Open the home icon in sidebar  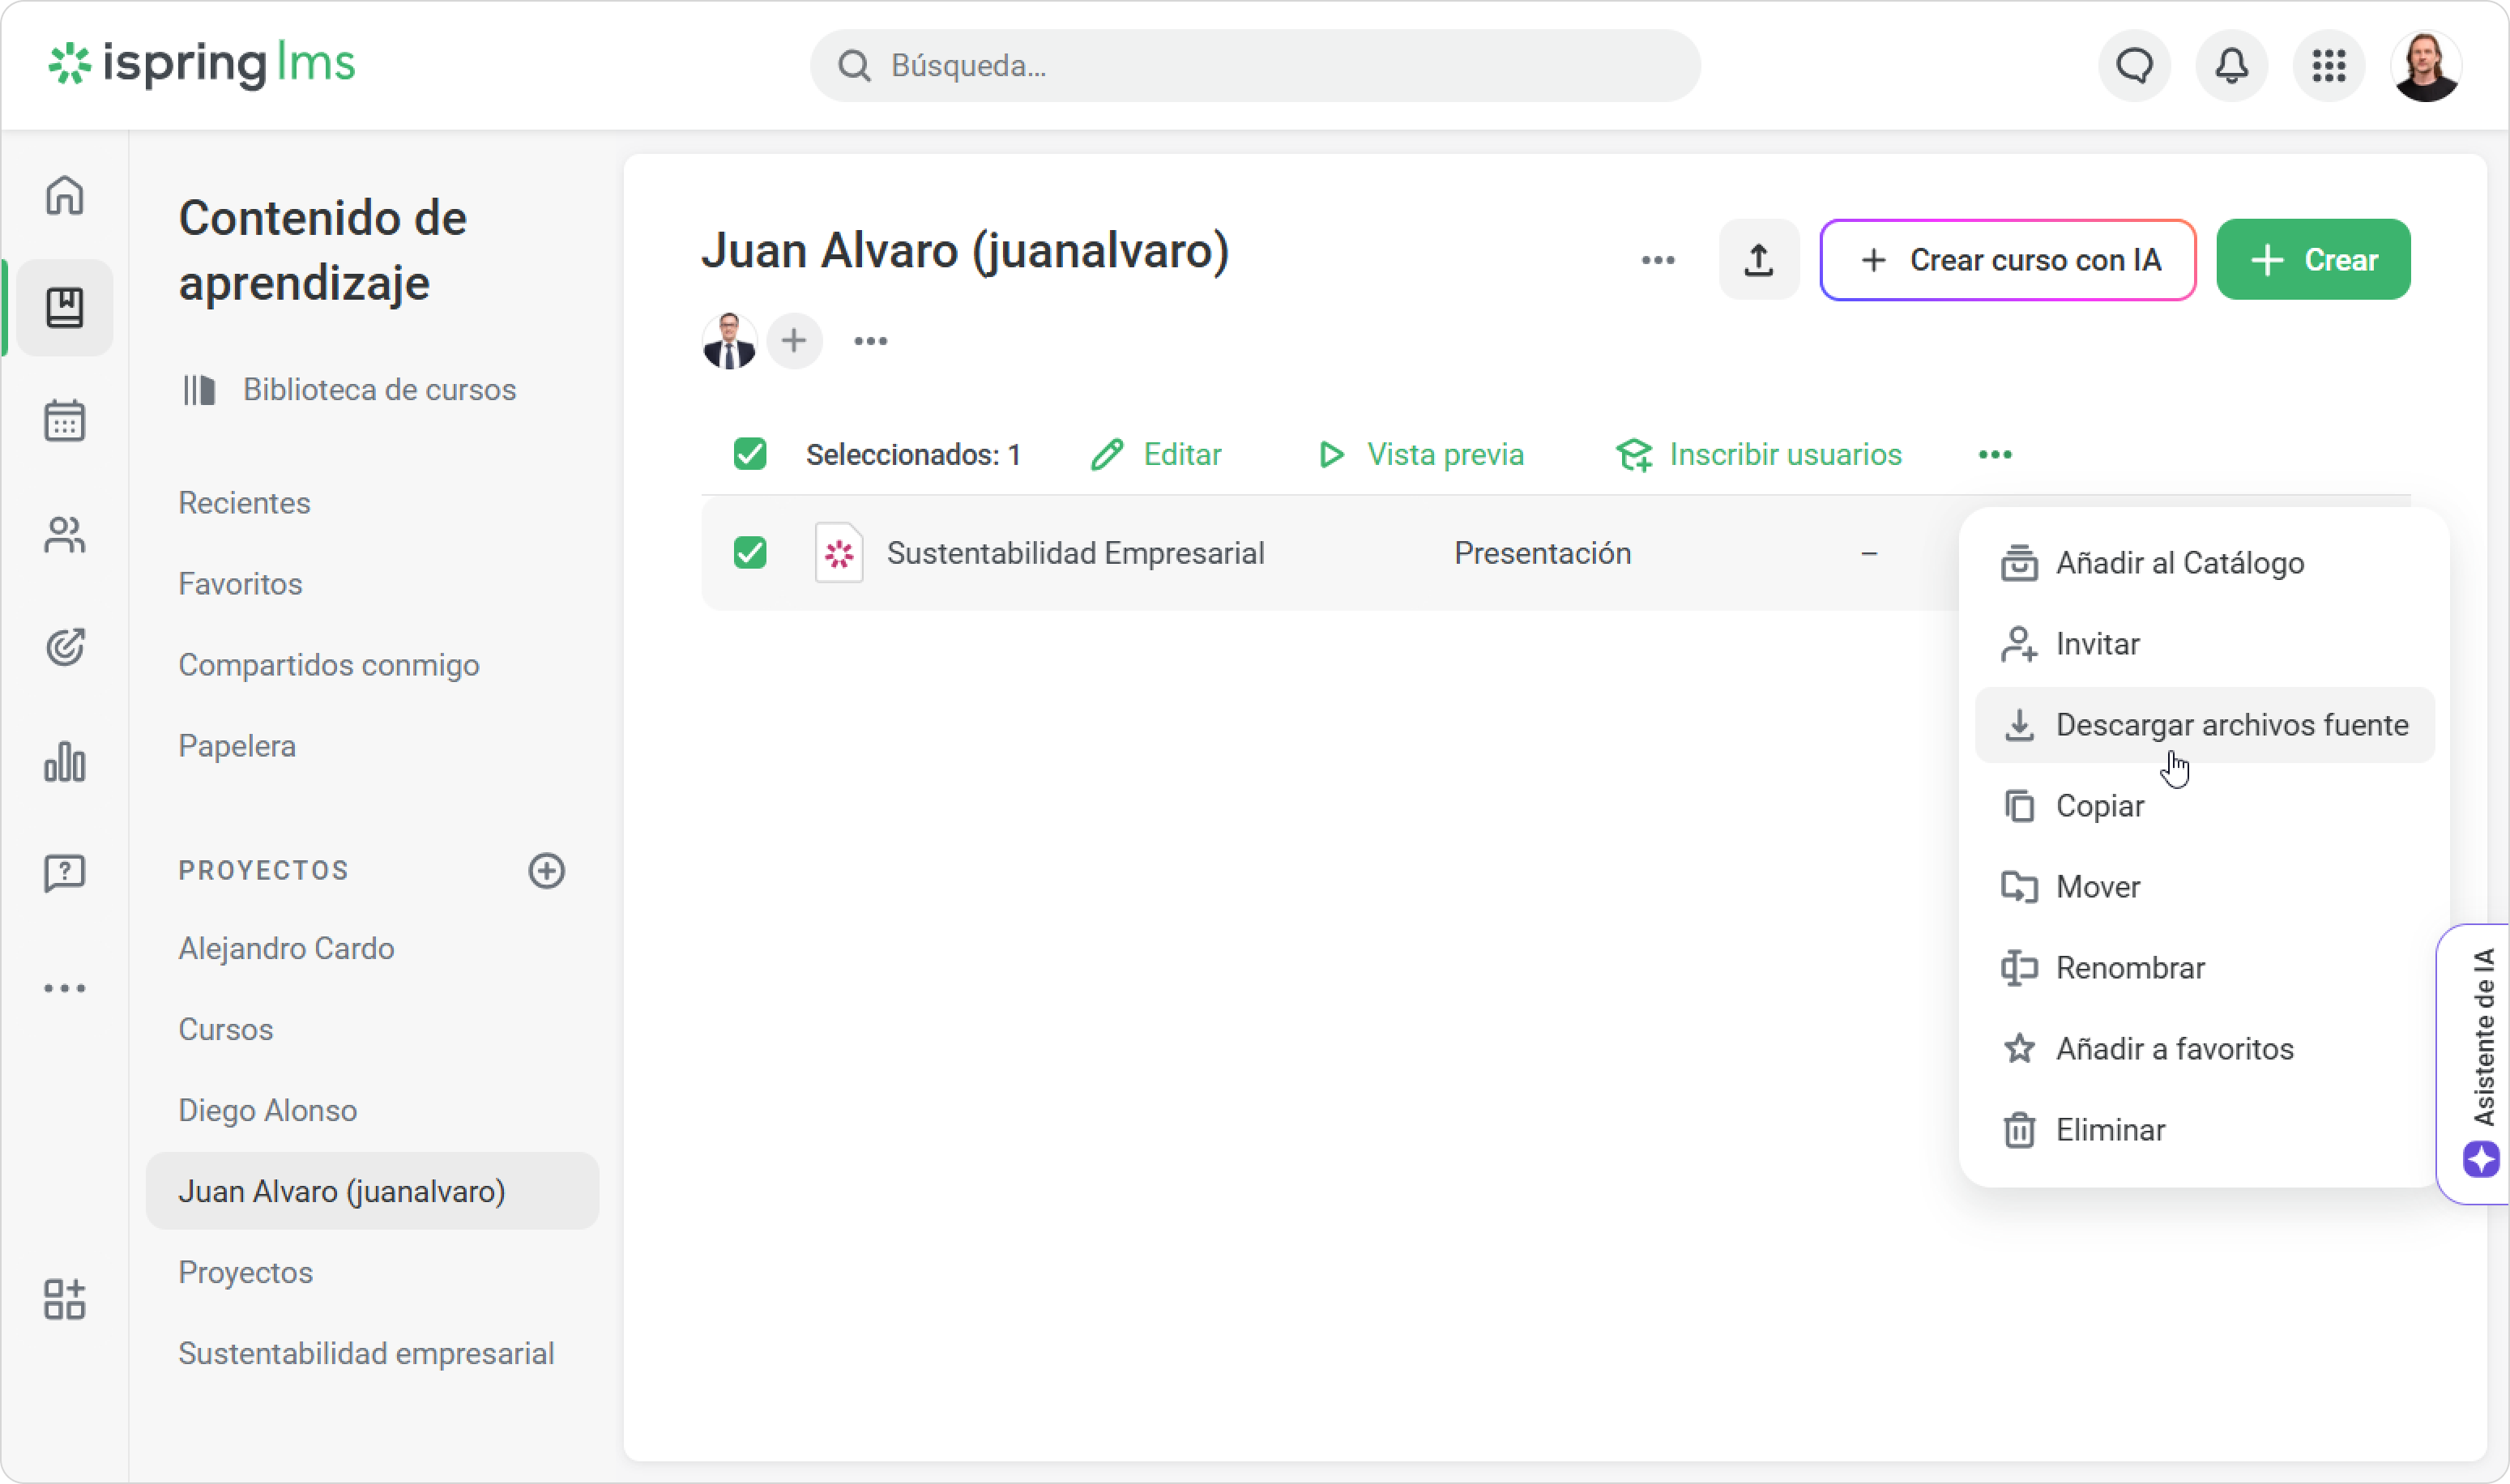tap(65, 195)
